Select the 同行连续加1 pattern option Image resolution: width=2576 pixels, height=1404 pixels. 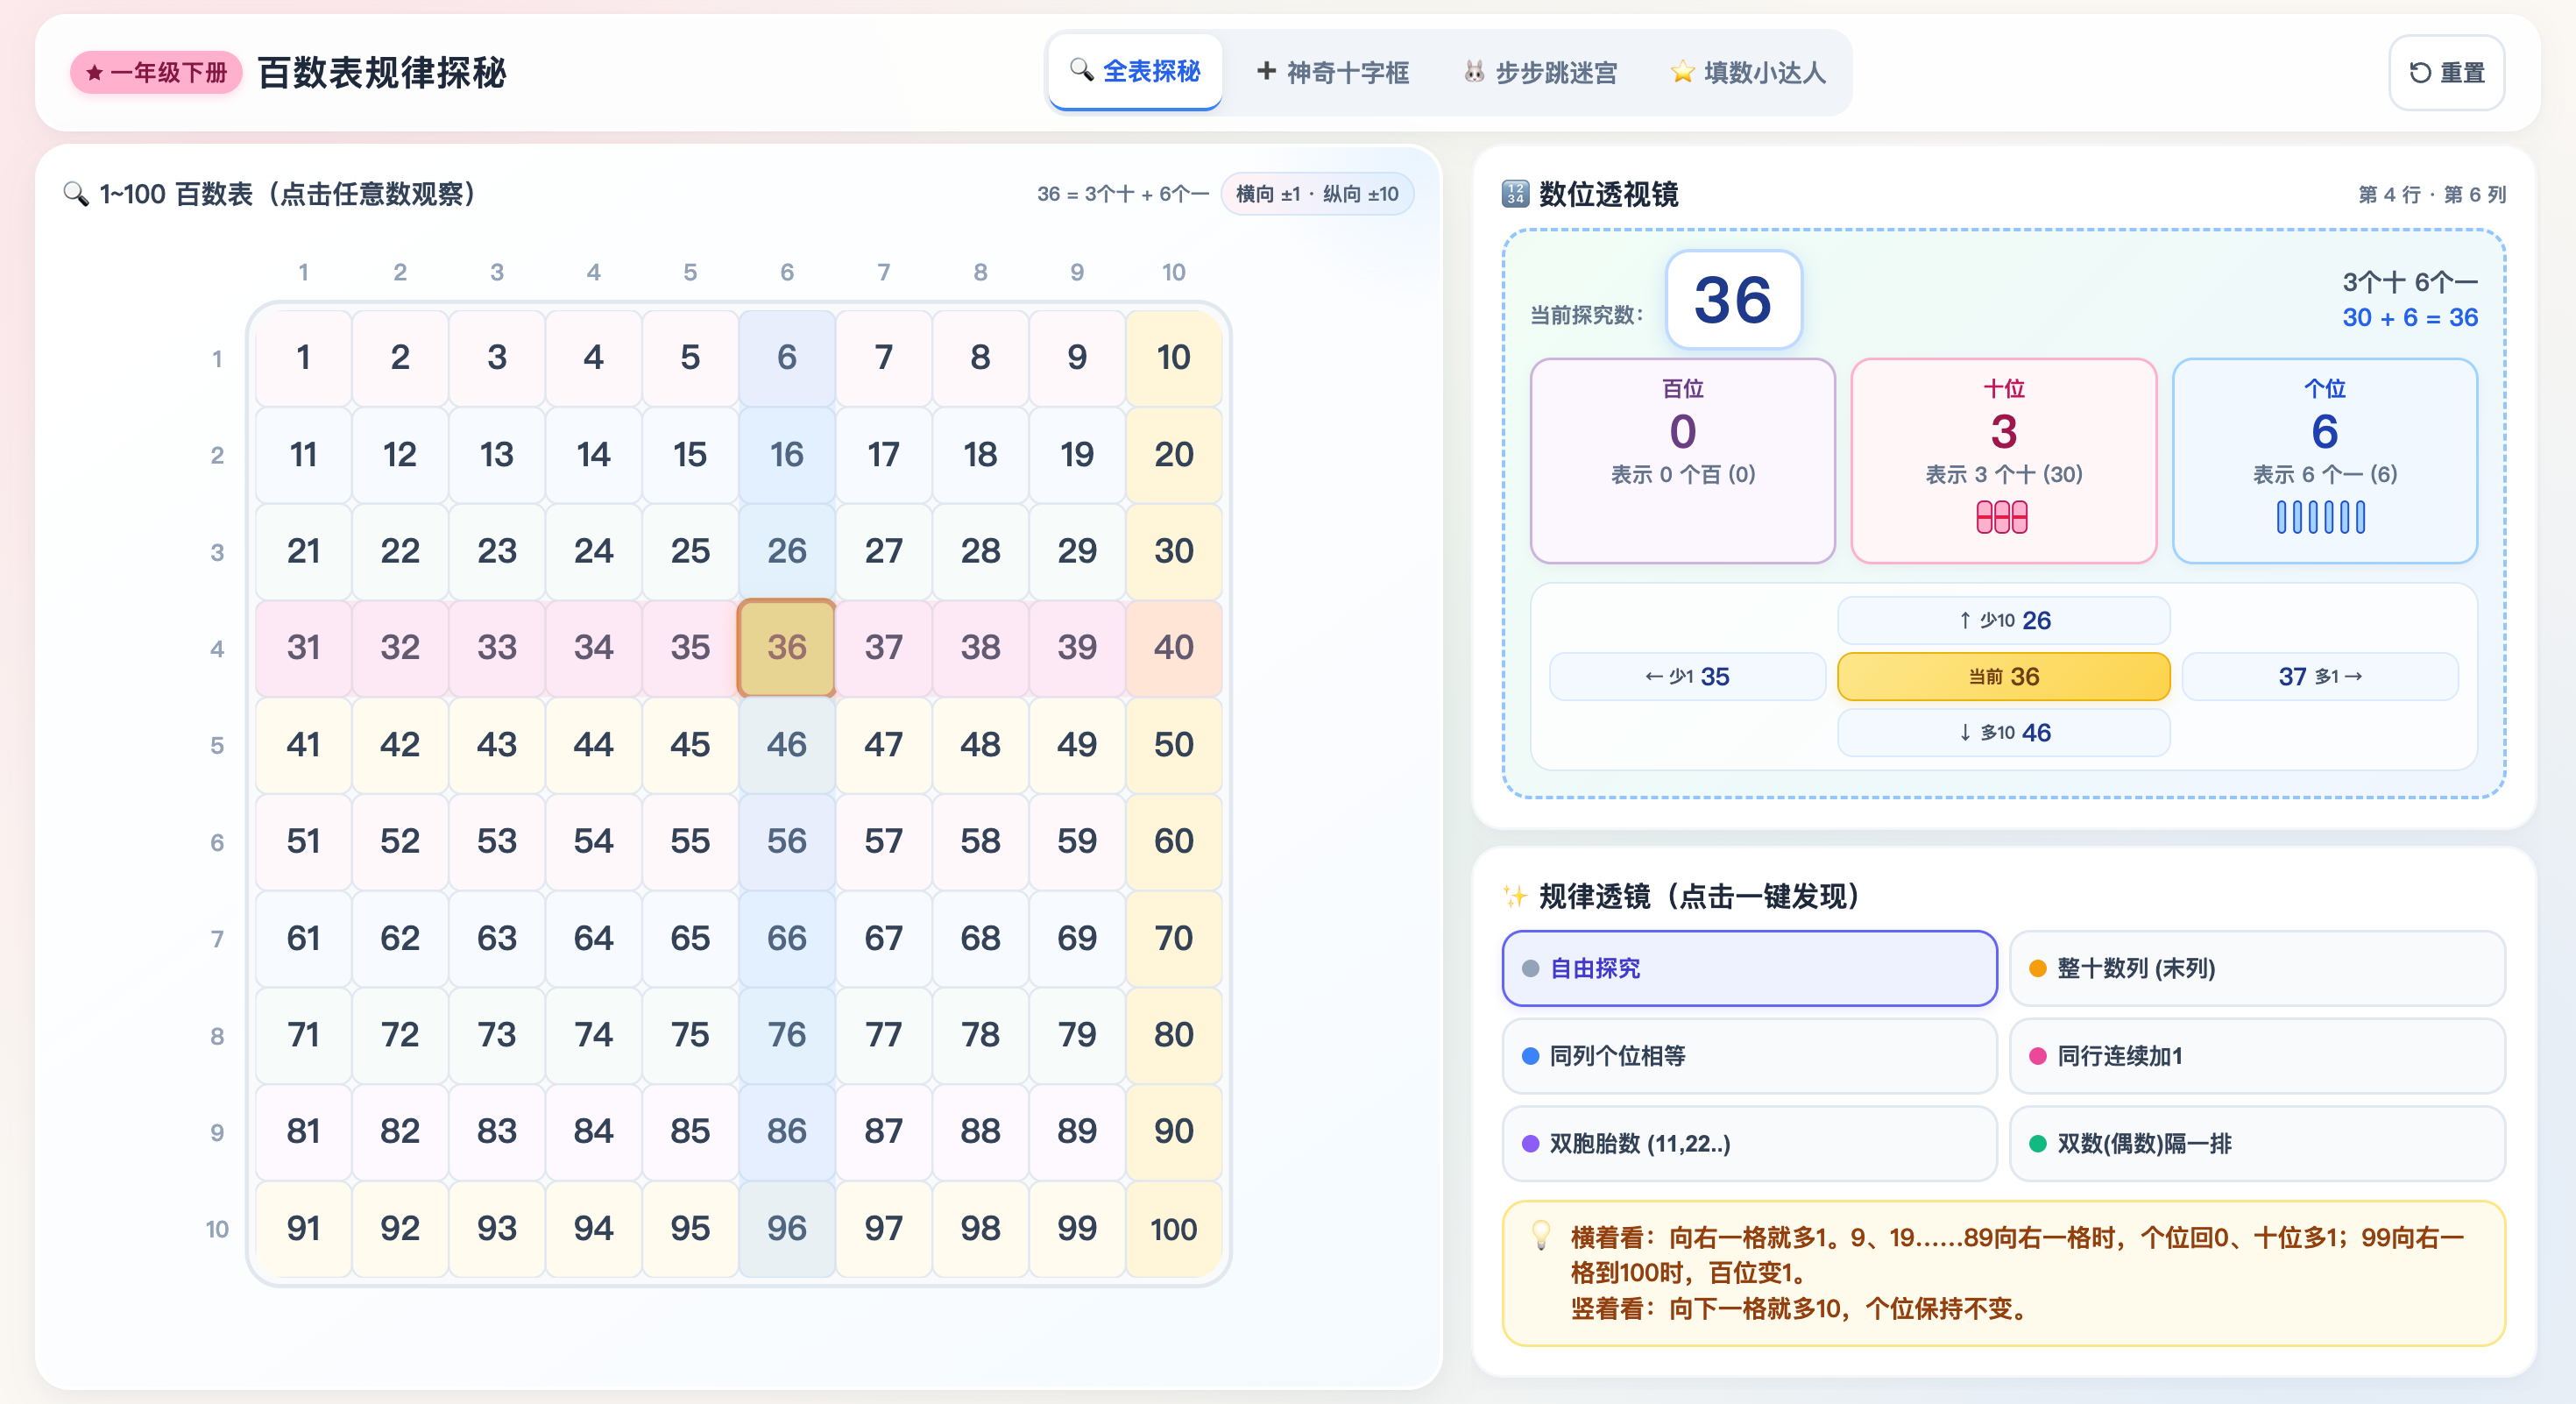2257,1056
